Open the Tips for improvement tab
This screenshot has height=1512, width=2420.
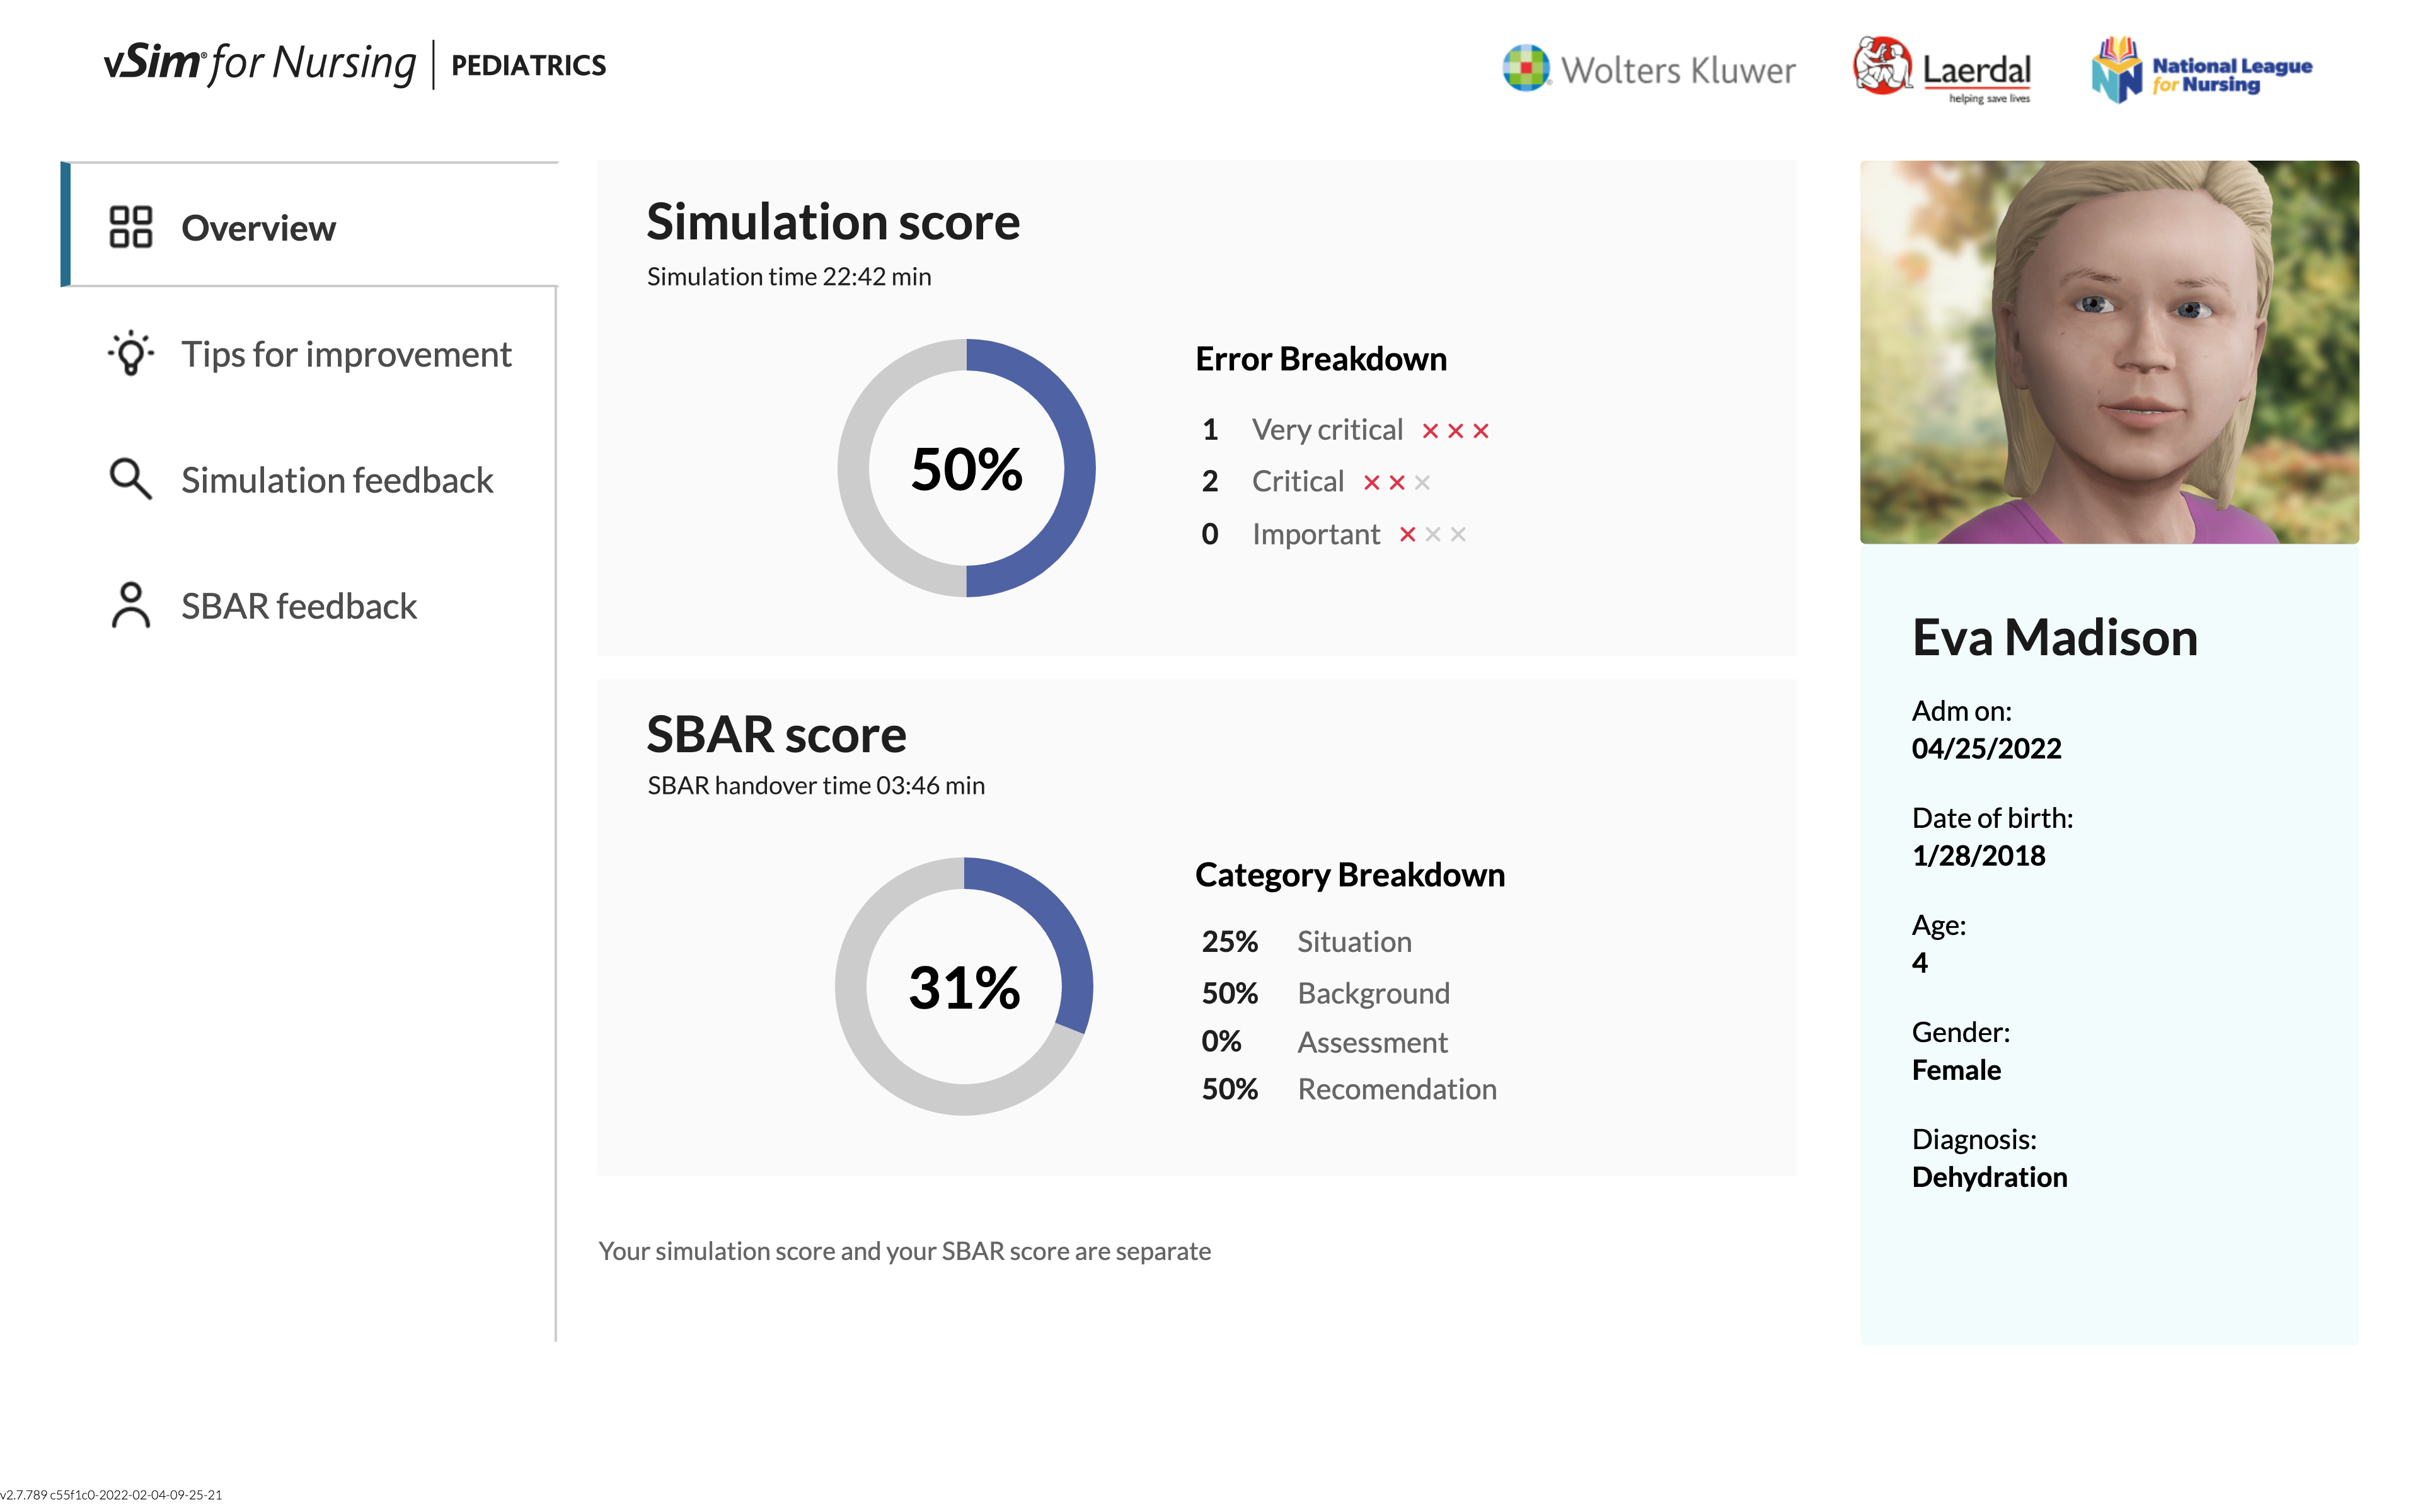(346, 354)
